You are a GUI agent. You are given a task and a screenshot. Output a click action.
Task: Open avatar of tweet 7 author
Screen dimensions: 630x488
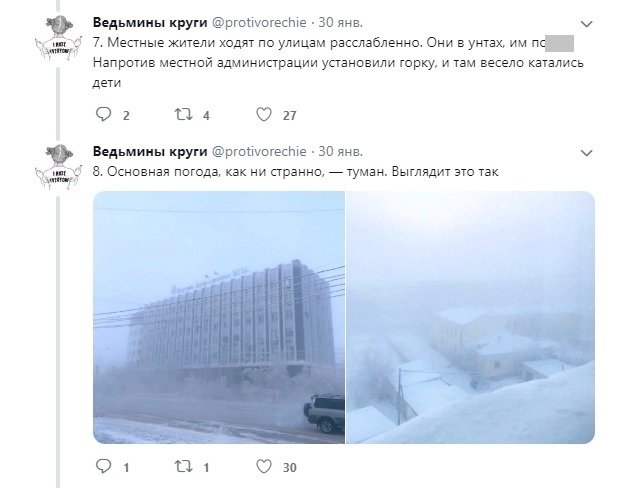point(58,39)
